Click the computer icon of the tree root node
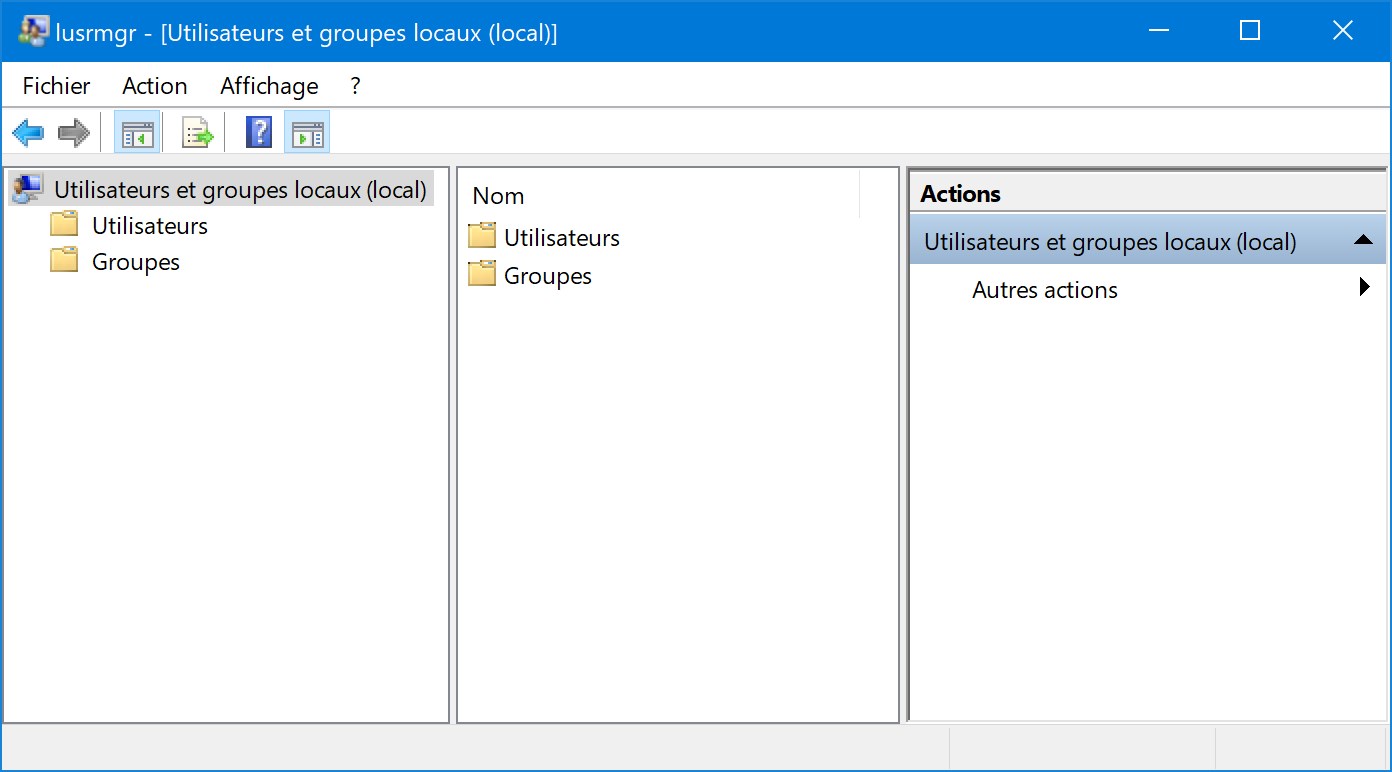 click(28, 188)
